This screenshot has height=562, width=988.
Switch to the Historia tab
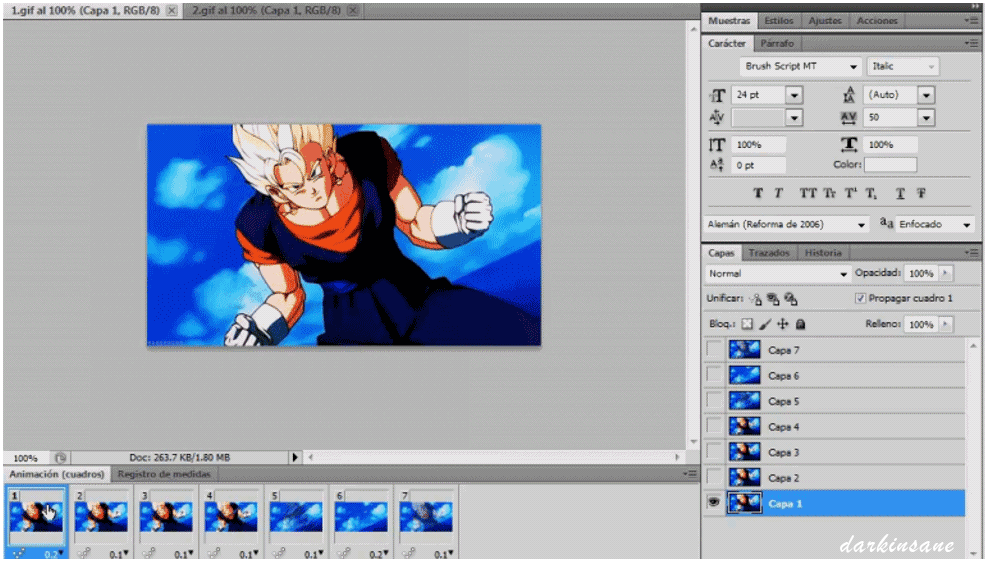823,253
